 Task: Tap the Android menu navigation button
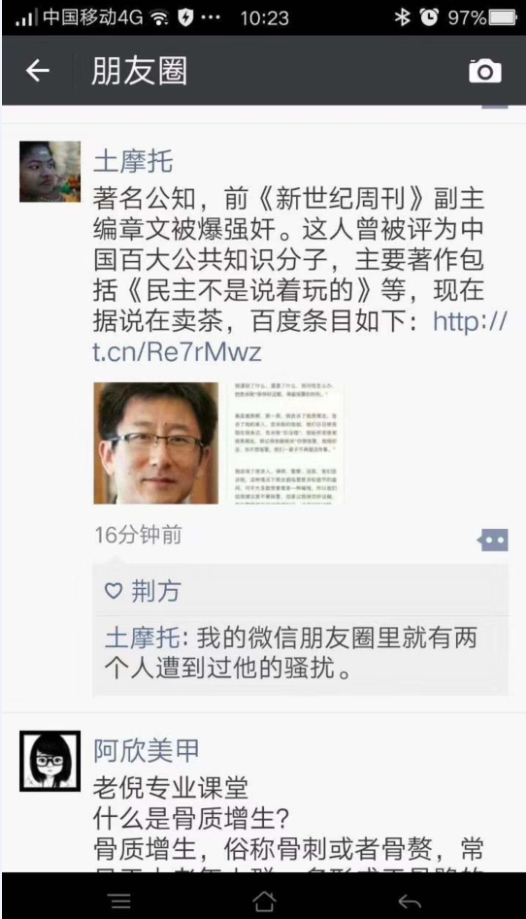point(120,901)
